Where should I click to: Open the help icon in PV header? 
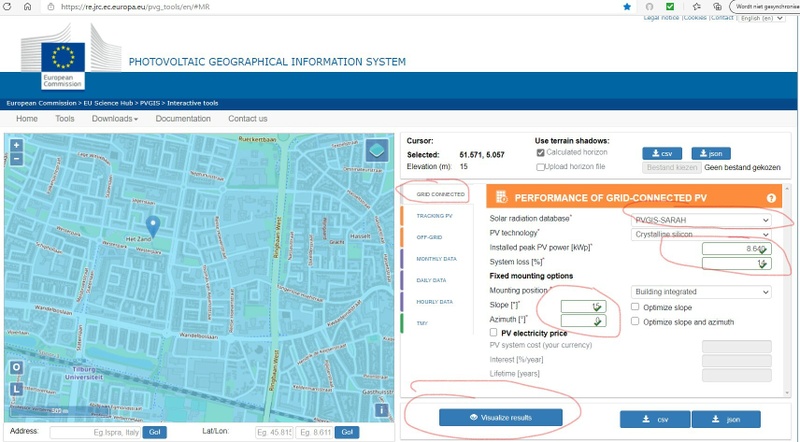[771, 198]
